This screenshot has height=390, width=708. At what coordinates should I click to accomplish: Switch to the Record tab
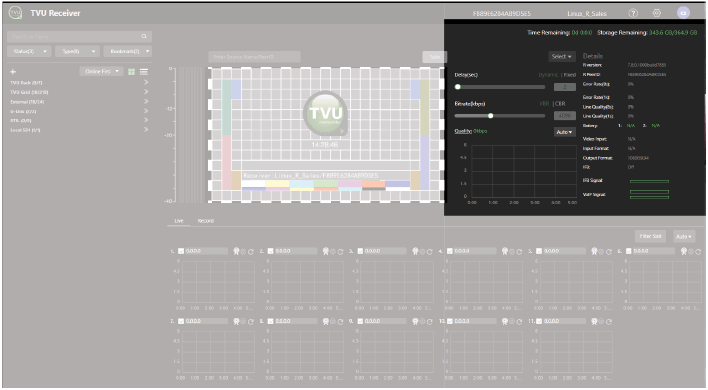(206, 221)
